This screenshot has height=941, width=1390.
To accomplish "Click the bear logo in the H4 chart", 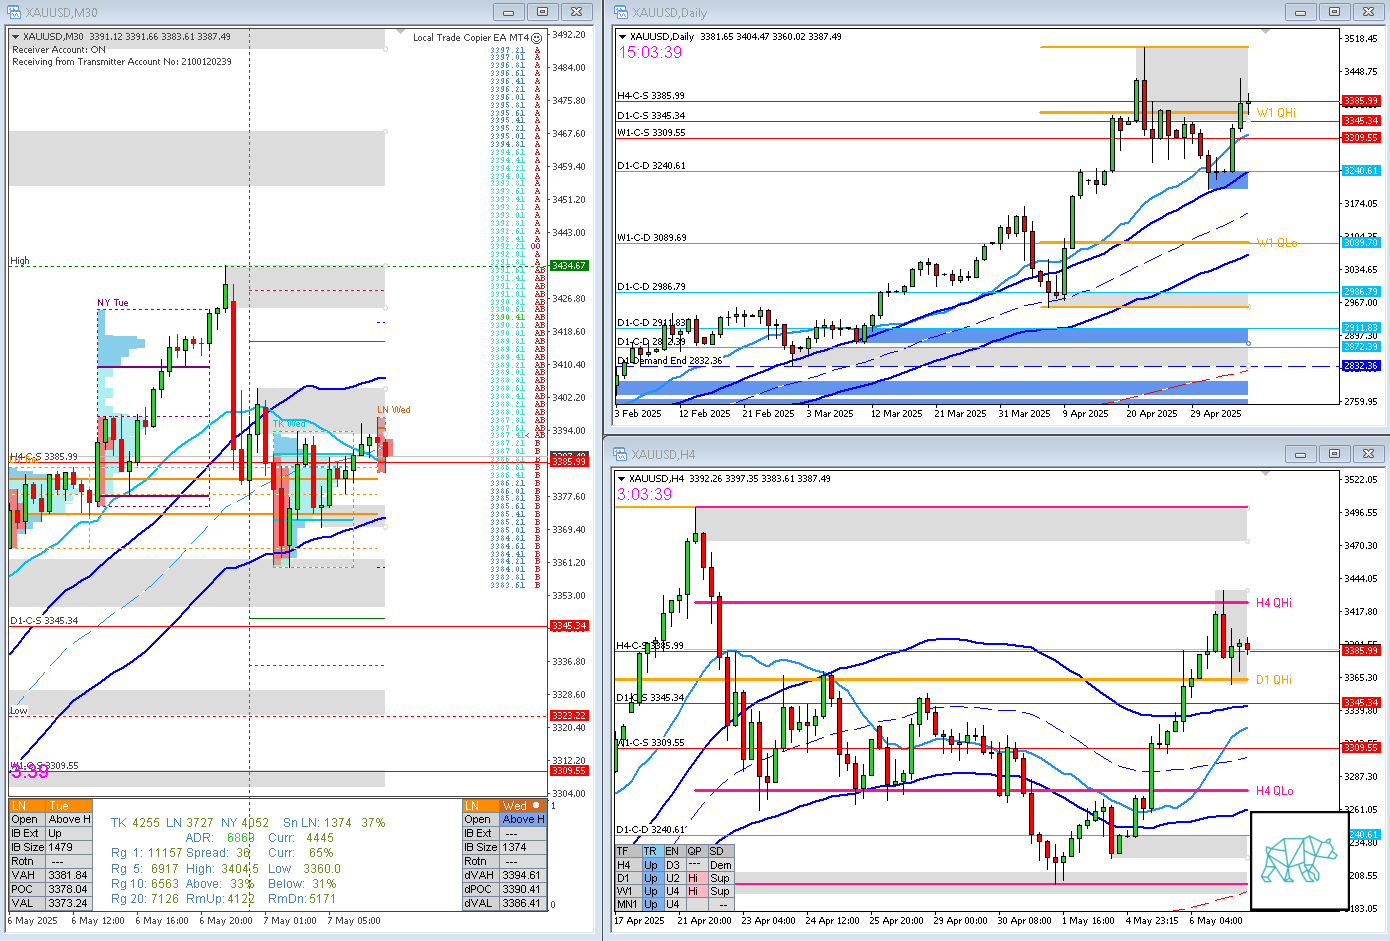I will (1299, 860).
